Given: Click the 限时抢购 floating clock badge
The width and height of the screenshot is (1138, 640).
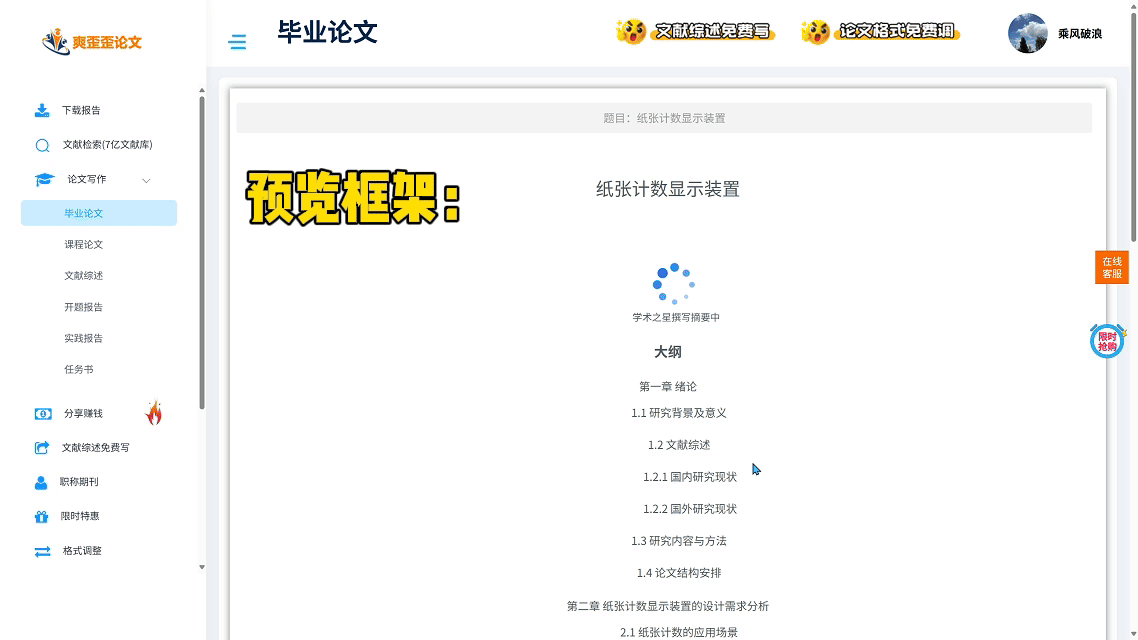Looking at the screenshot, I should [1107, 341].
